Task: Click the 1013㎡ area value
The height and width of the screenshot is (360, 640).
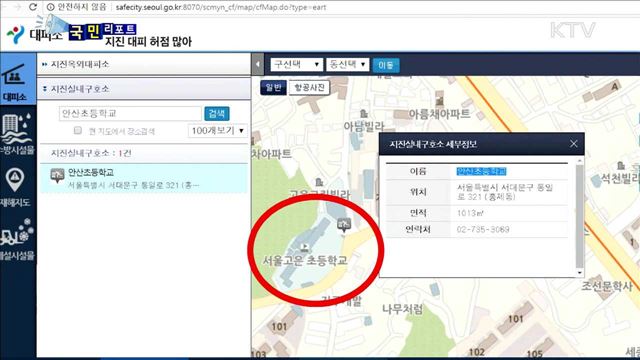Action: 470,213
